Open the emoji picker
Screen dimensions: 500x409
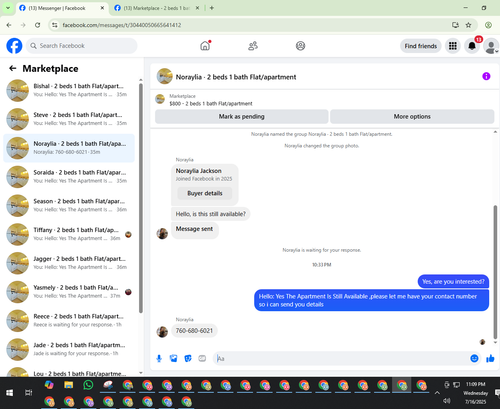point(474,358)
